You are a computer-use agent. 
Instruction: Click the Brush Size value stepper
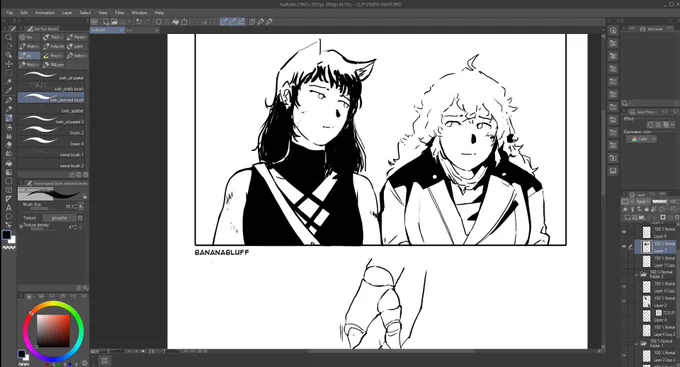75,207
